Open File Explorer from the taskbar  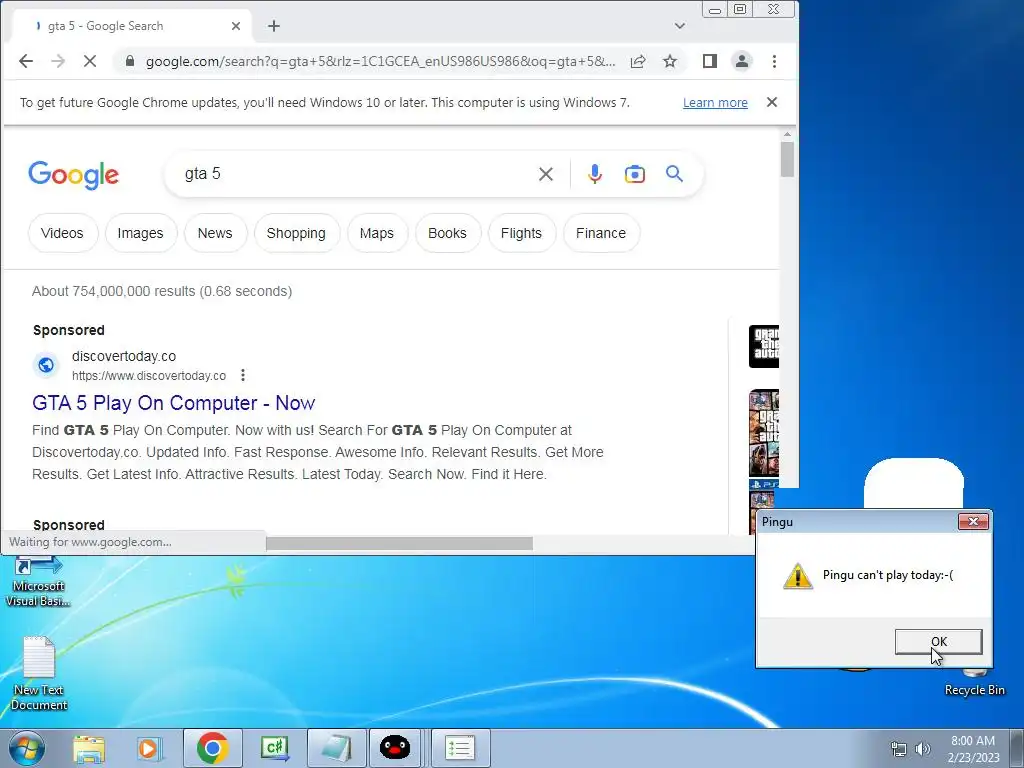(88, 748)
